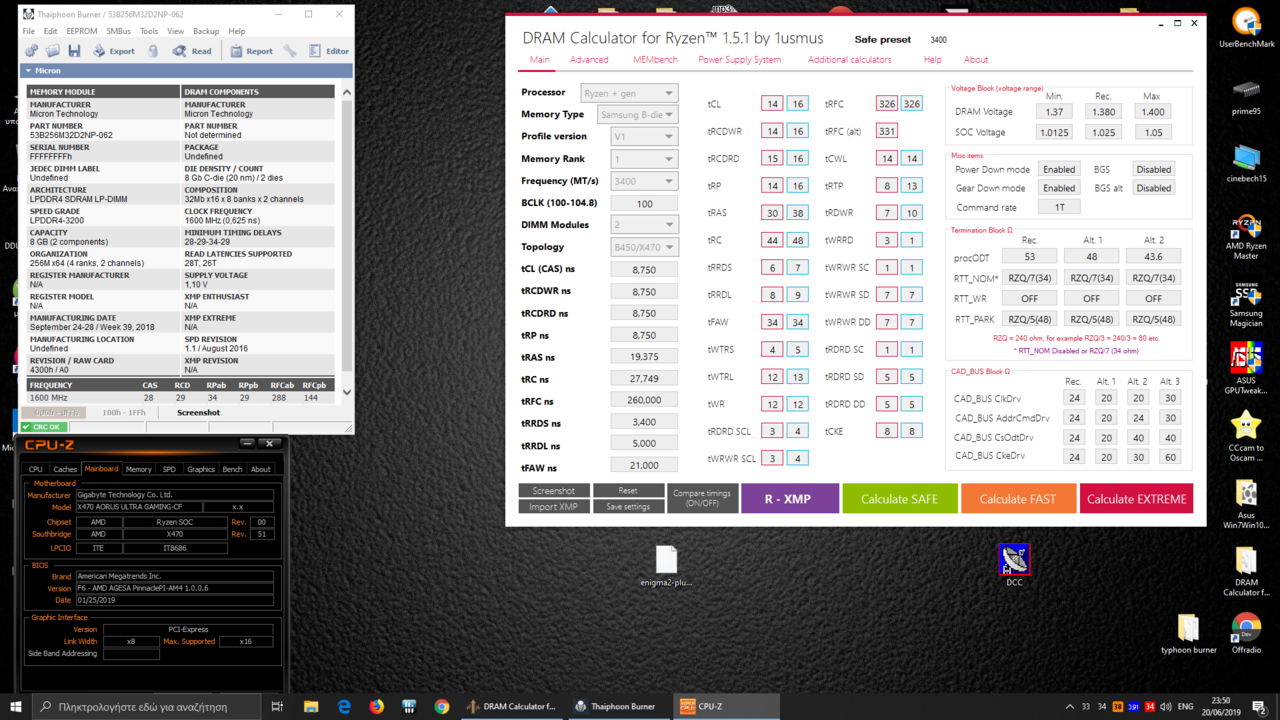Open the cinebech15 desktop icon
The width and height of the screenshot is (1280, 720).
[x=1246, y=164]
